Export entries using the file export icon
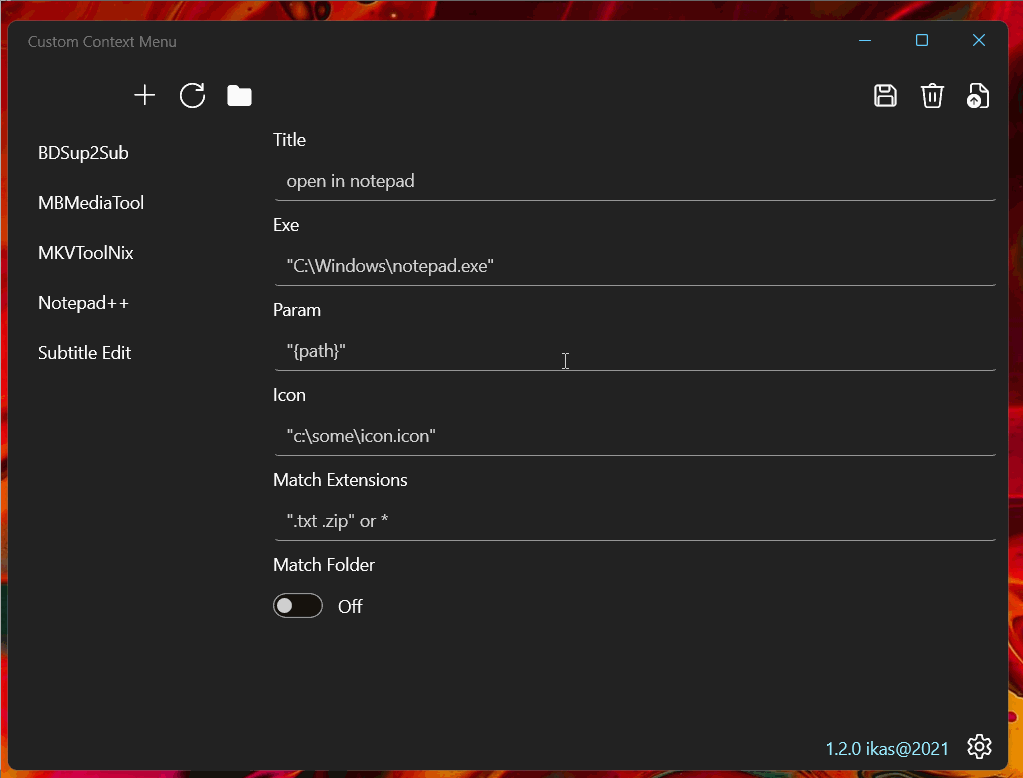The width and height of the screenshot is (1023, 778). pyautogui.click(x=978, y=95)
